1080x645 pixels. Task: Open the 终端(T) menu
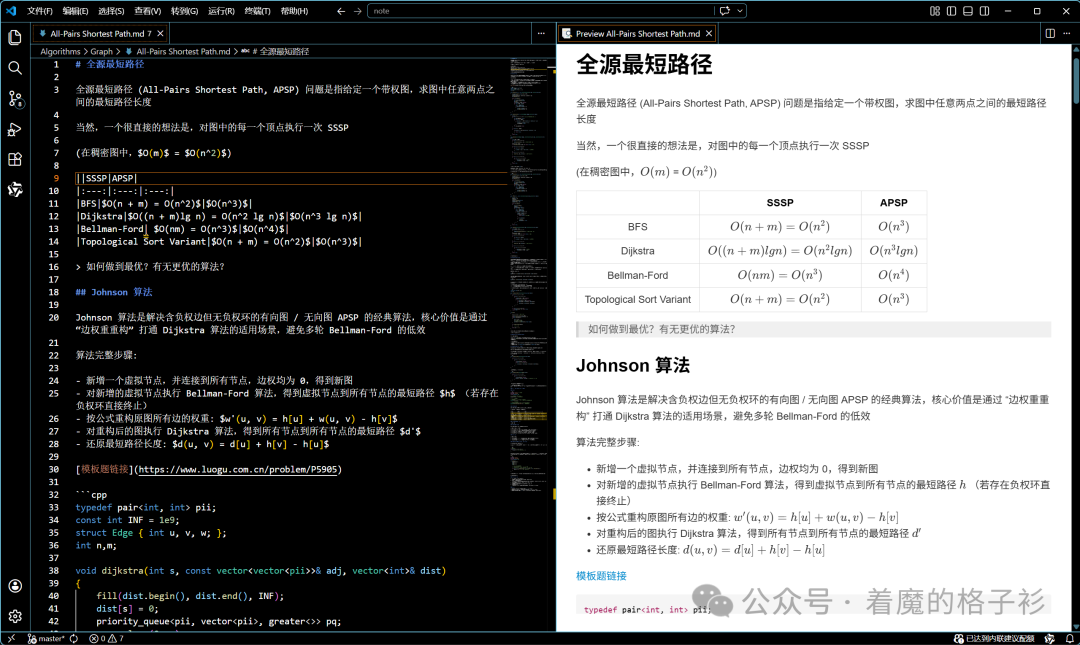click(x=257, y=11)
